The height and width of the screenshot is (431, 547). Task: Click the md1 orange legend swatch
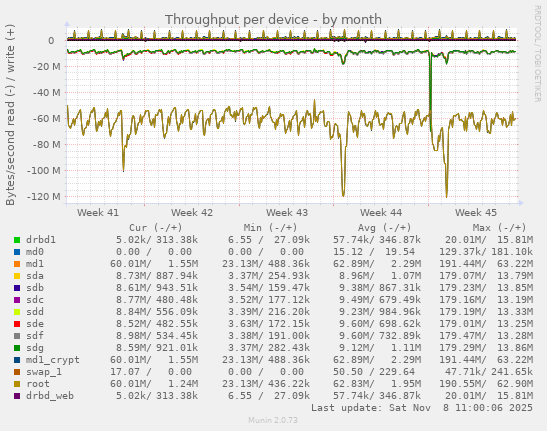click(x=17, y=264)
